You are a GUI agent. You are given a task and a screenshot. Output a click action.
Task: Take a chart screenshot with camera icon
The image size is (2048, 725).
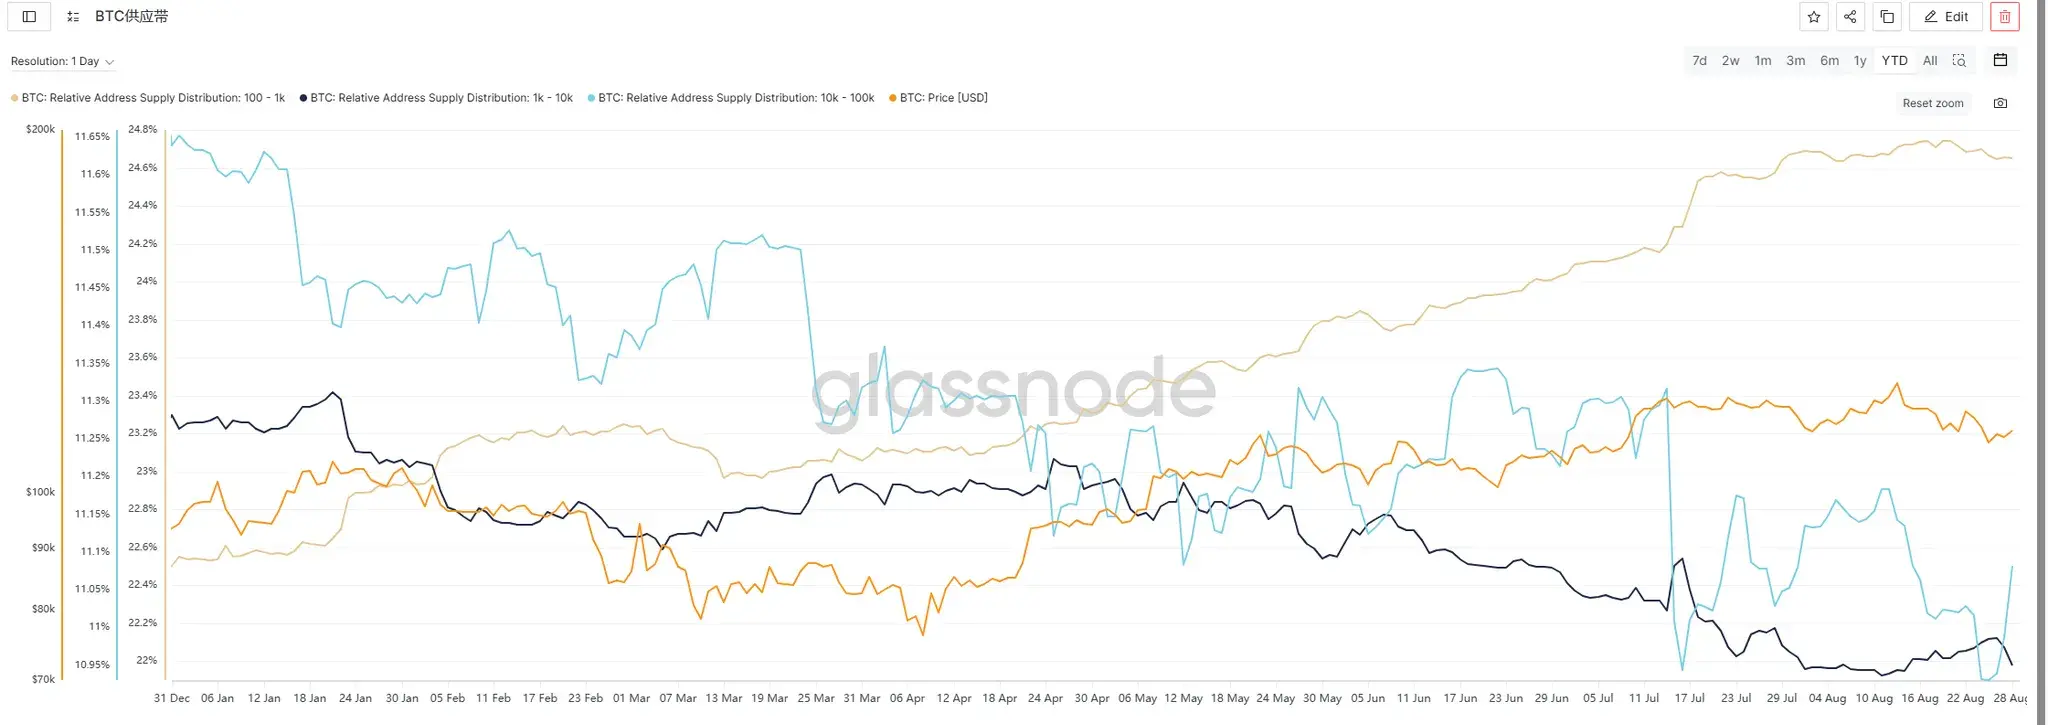(2000, 103)
